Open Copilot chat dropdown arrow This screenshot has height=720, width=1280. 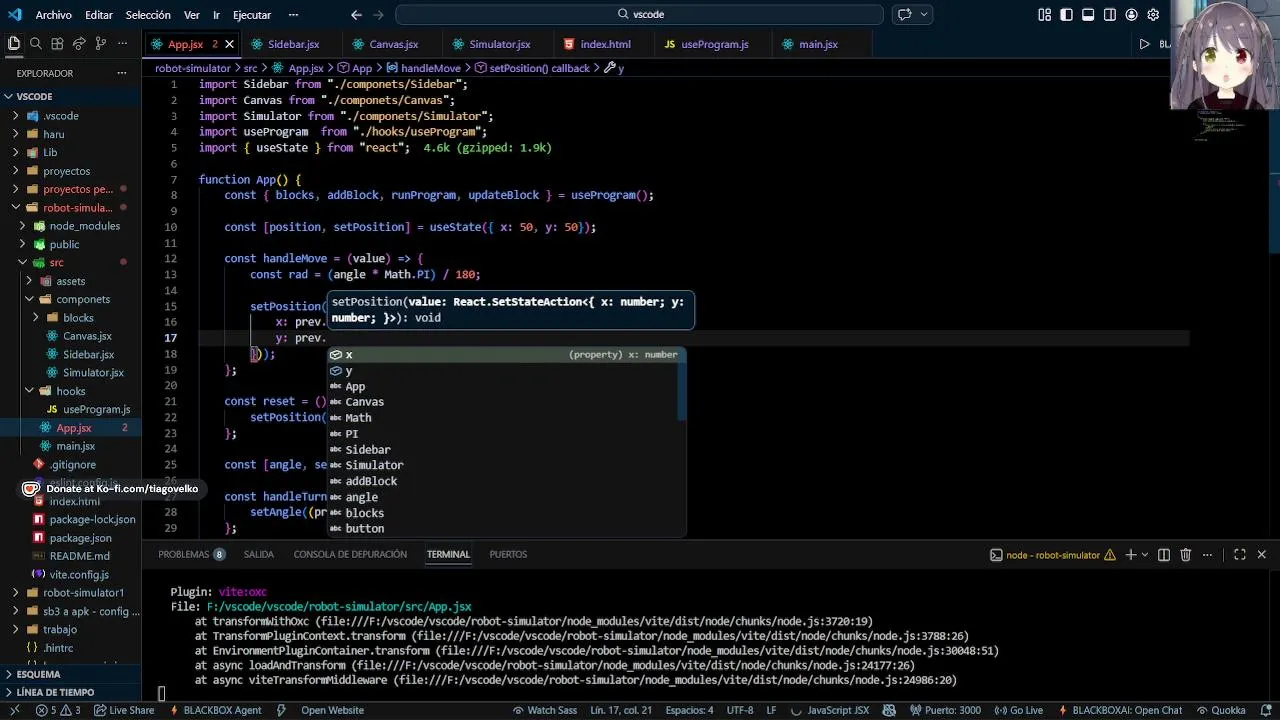coord(924,15)
